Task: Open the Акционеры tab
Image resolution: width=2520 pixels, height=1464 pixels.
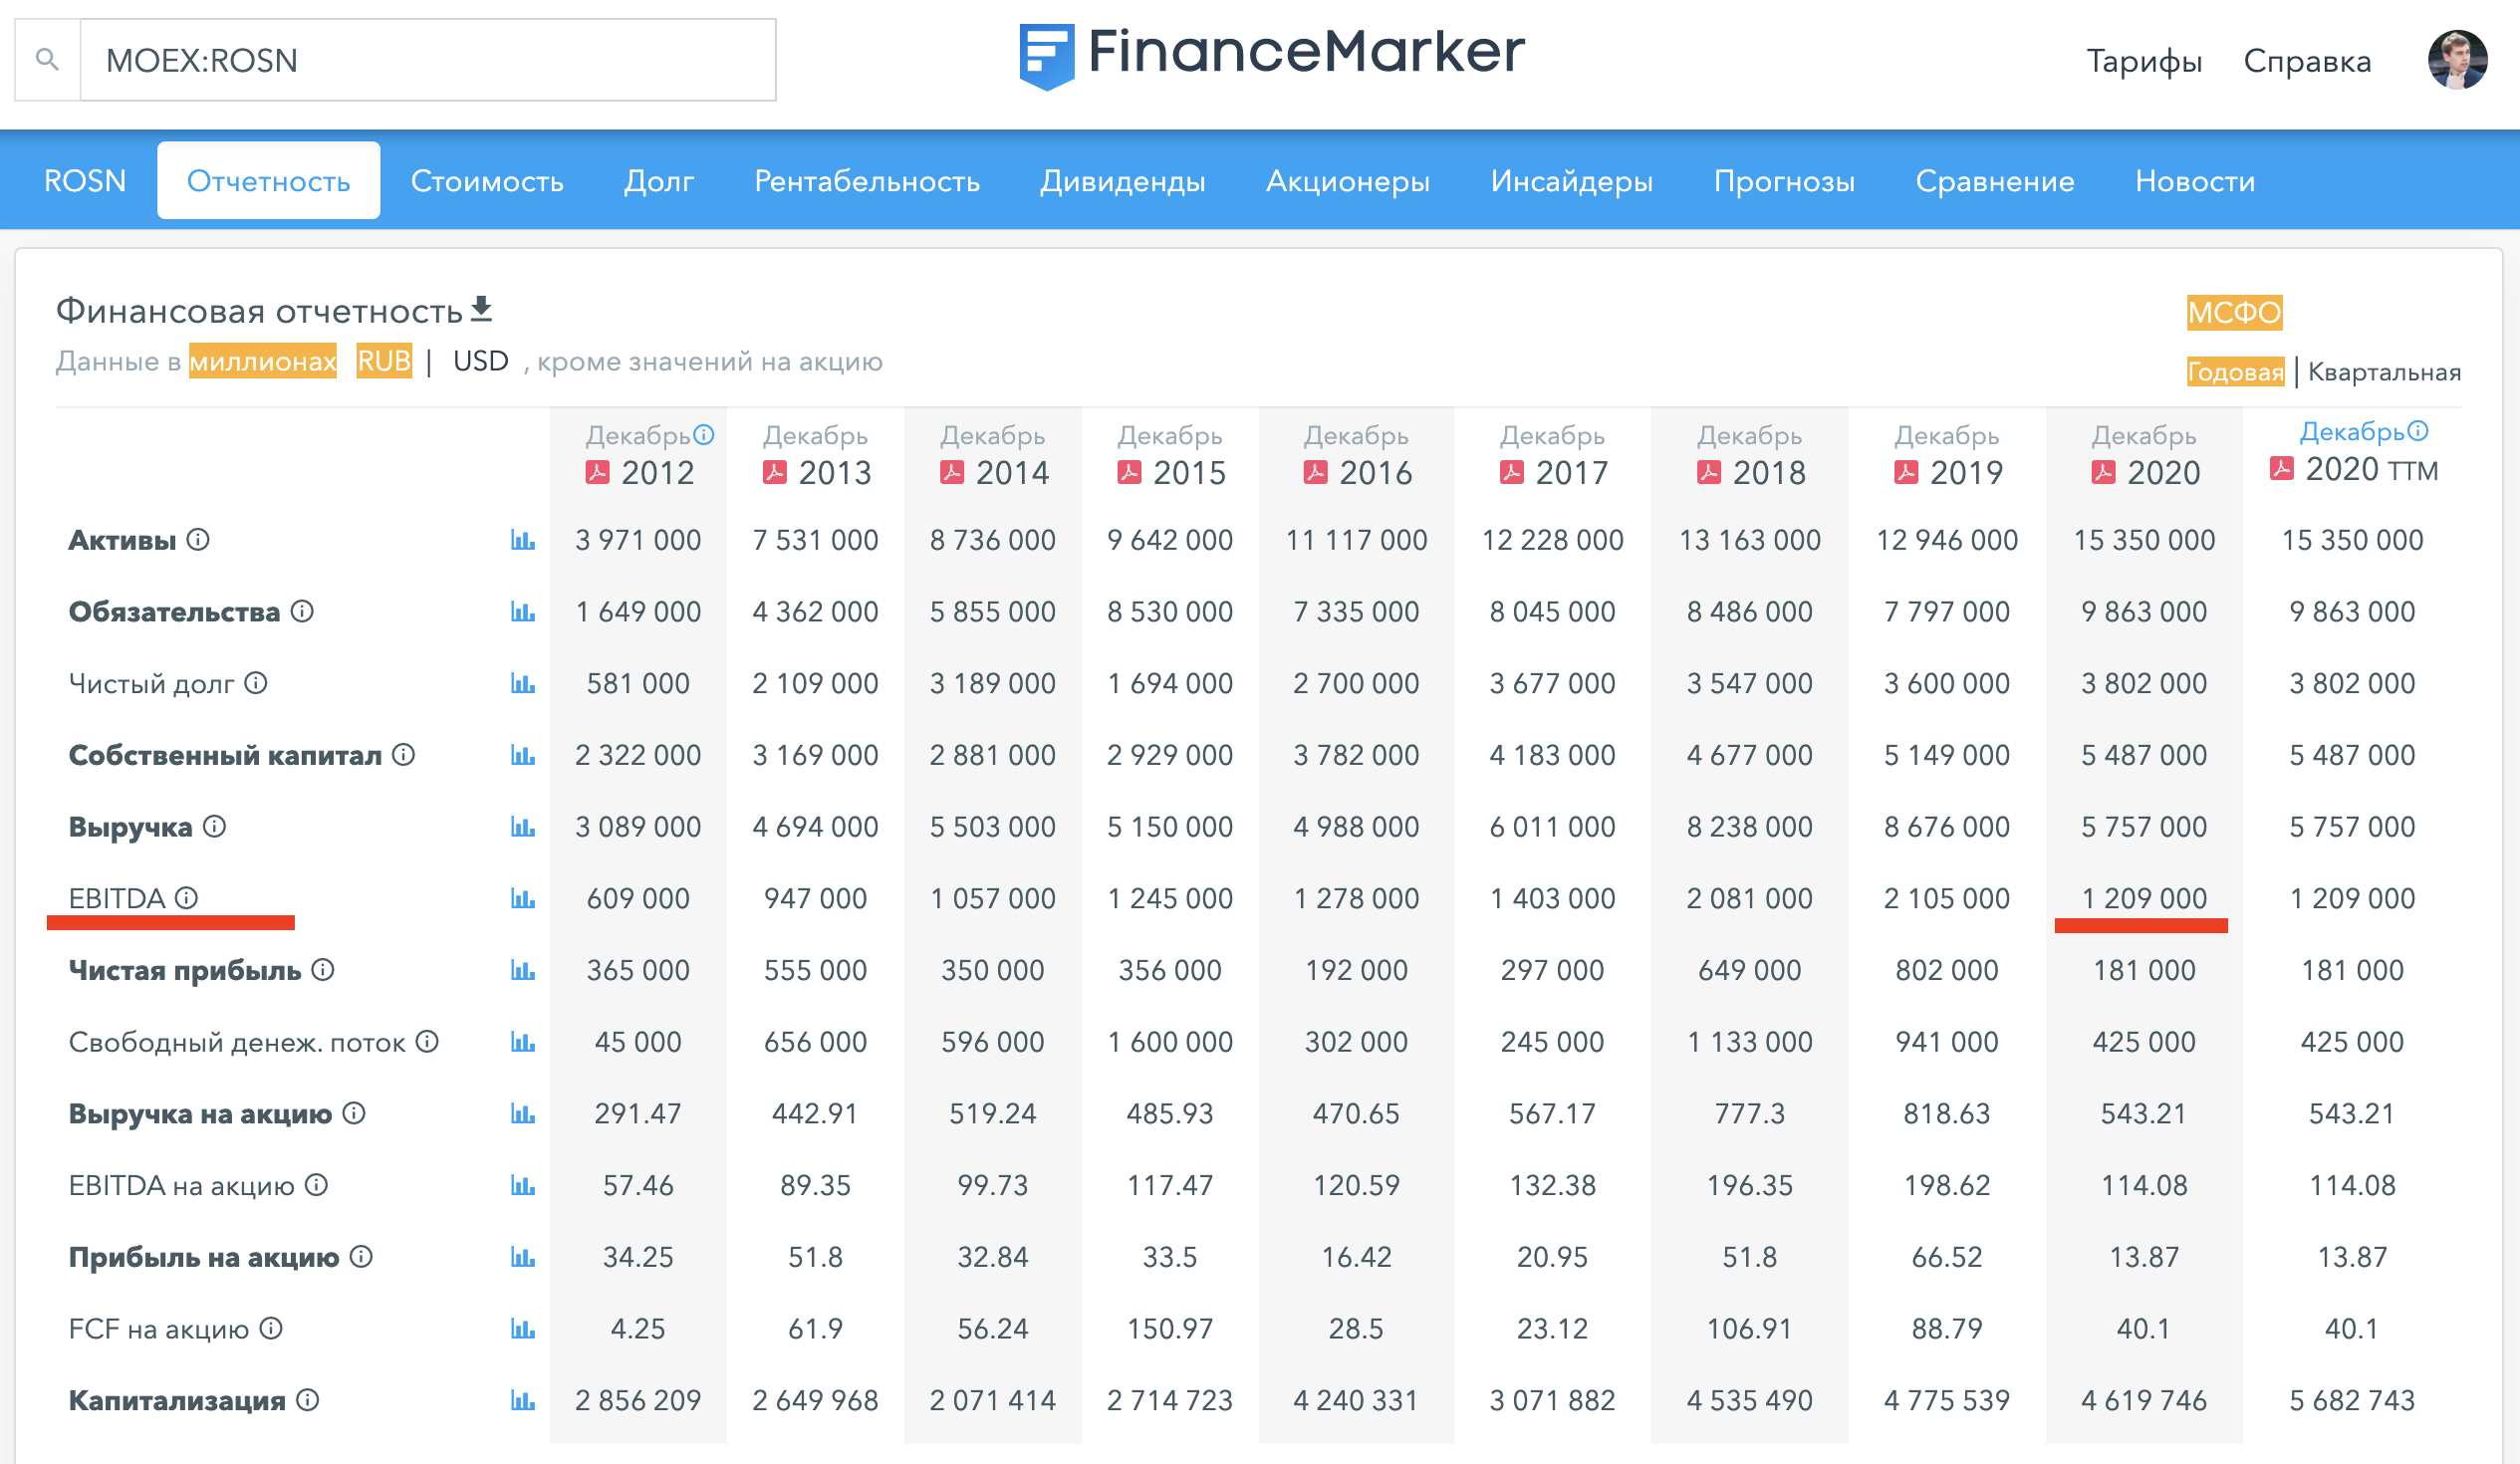Action: pyautogui.click(x=1348, y=181)
